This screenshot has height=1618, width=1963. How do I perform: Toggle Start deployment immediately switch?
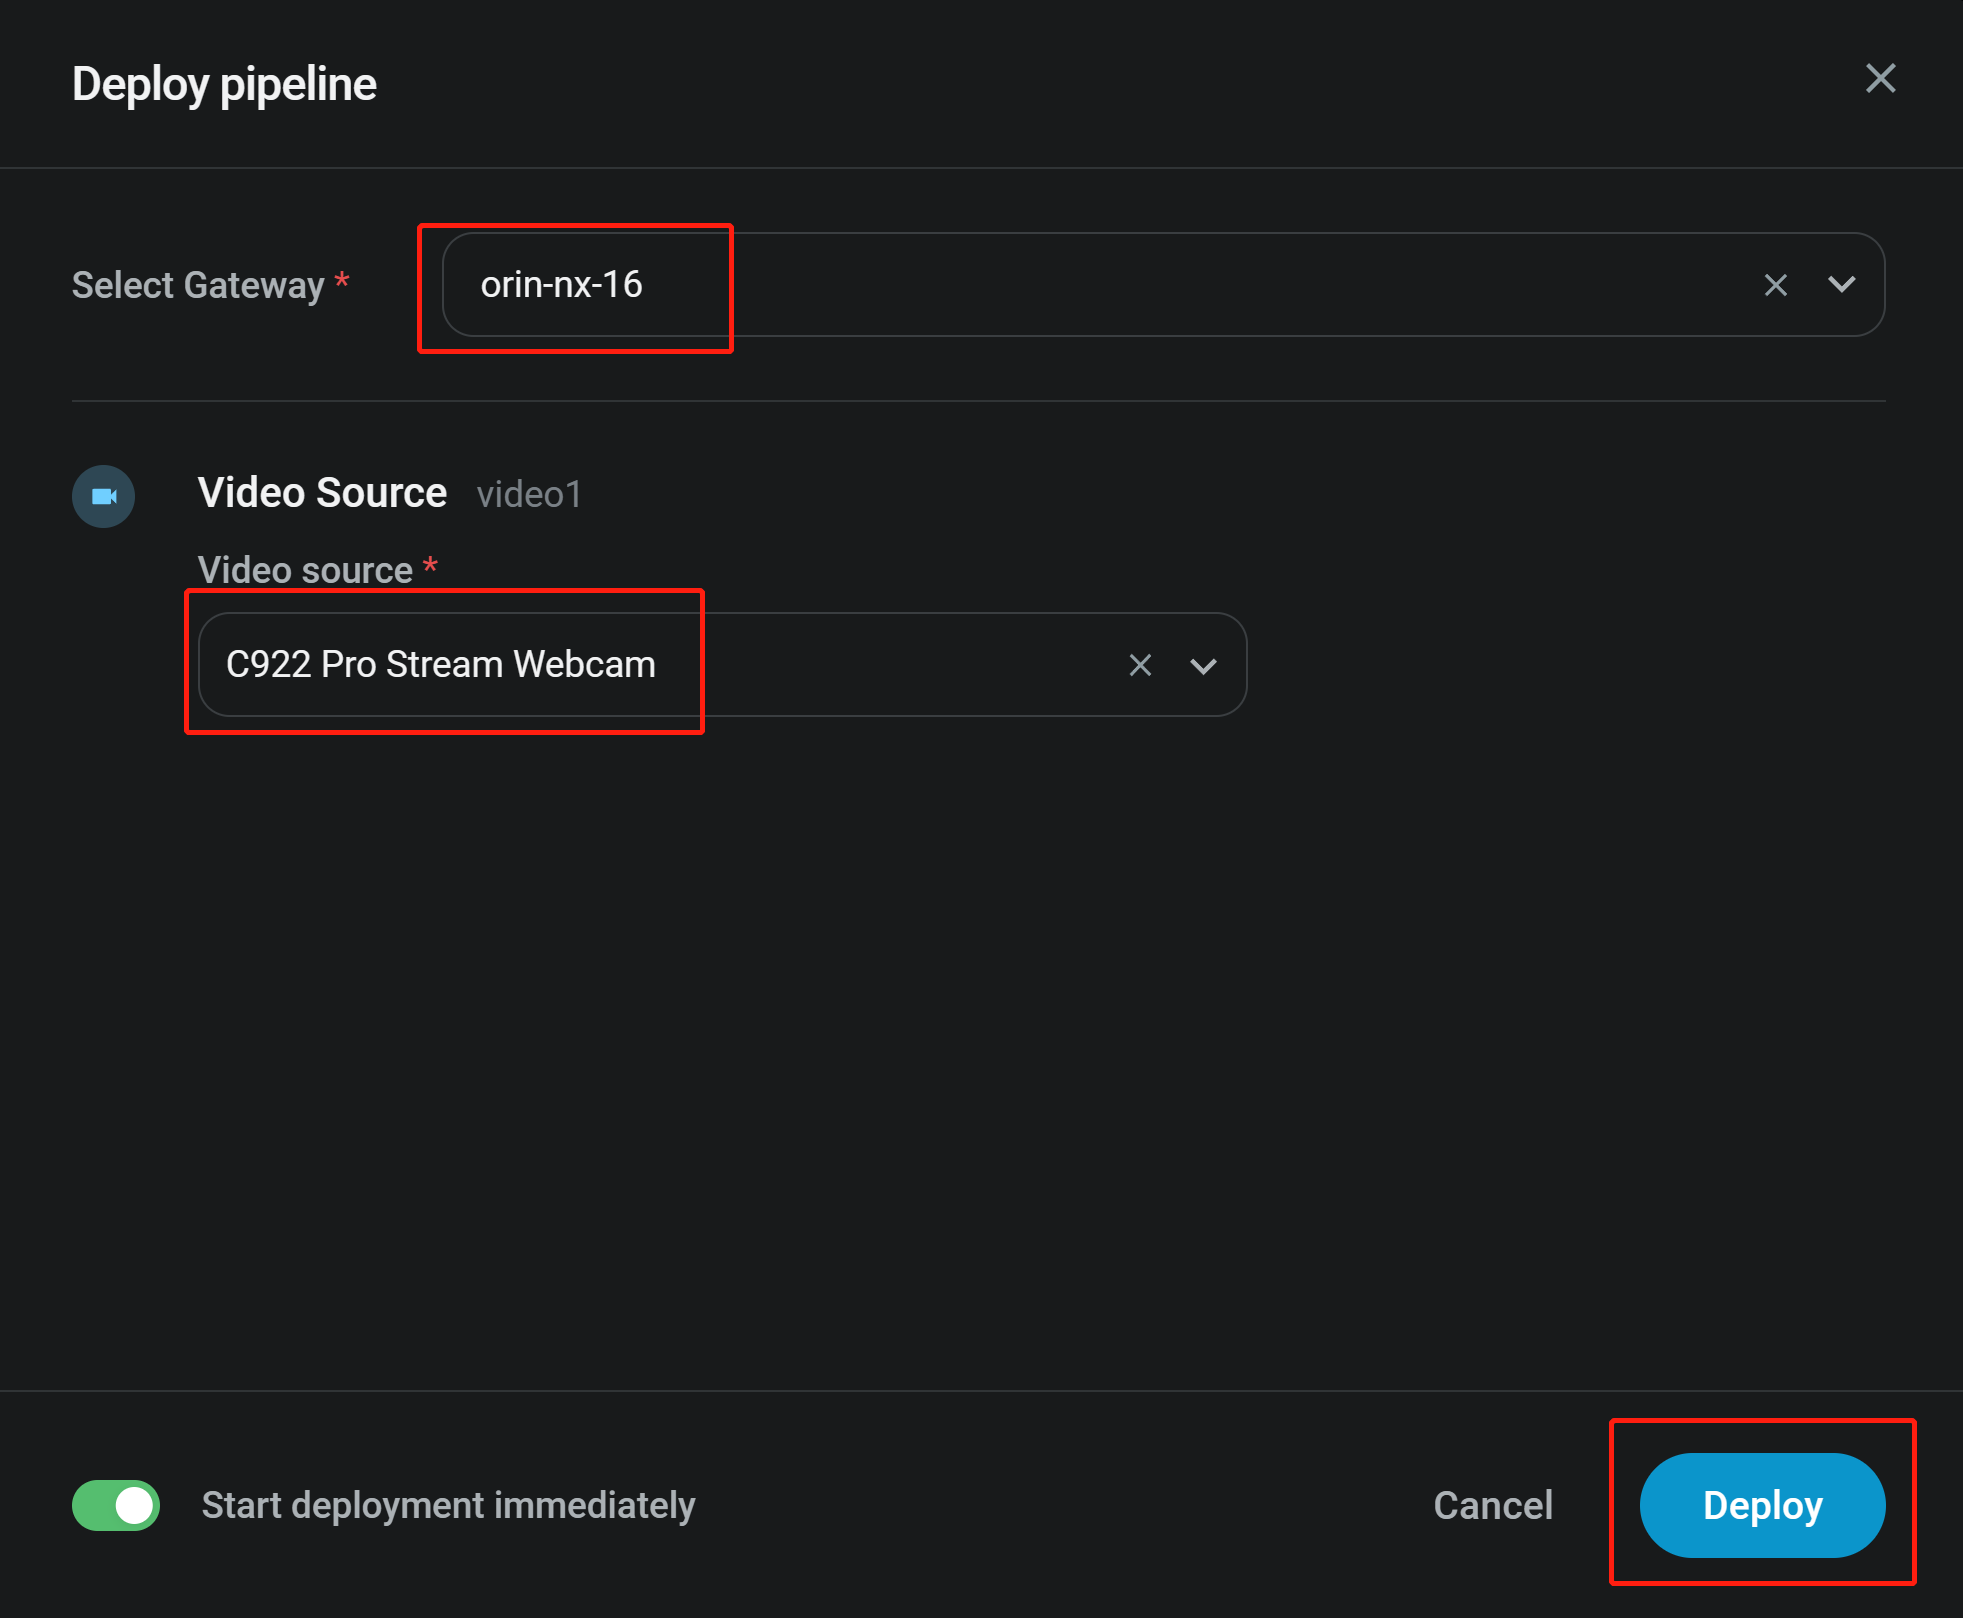[116, 1505]
